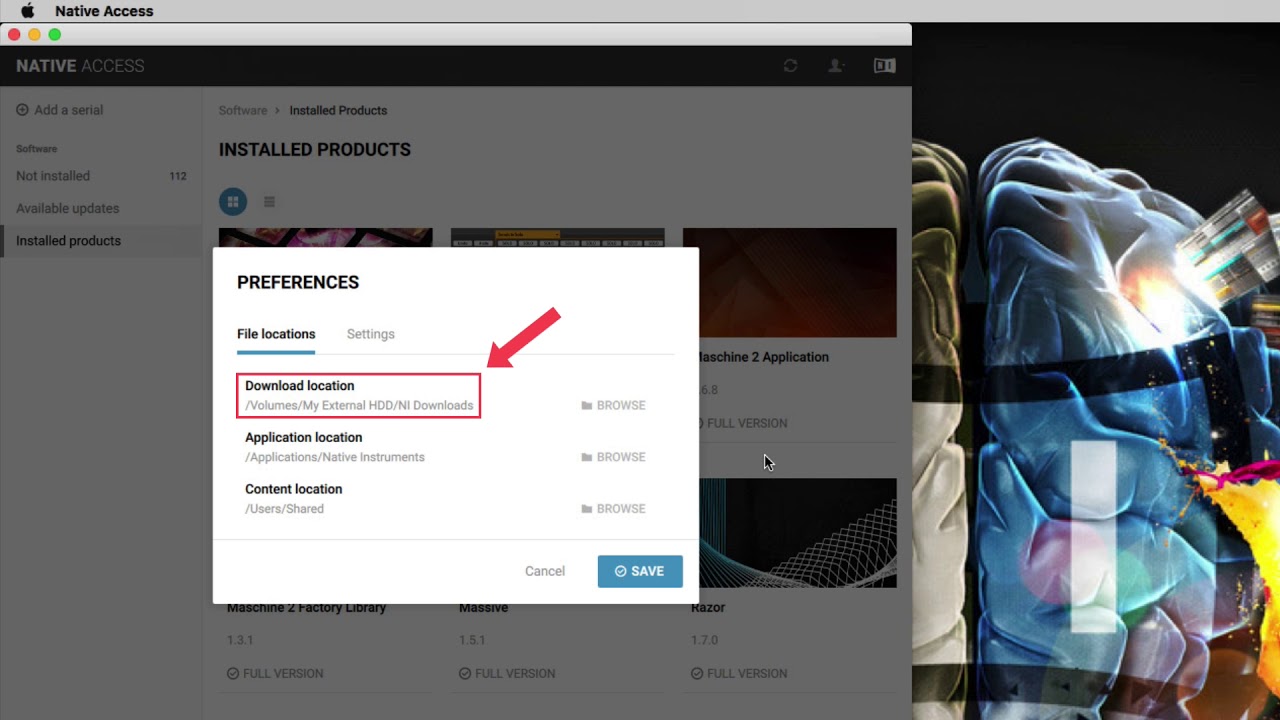Click the Add a serial plus icon
This screenshot has height=720, width=1280.
[x=22, y=110]
